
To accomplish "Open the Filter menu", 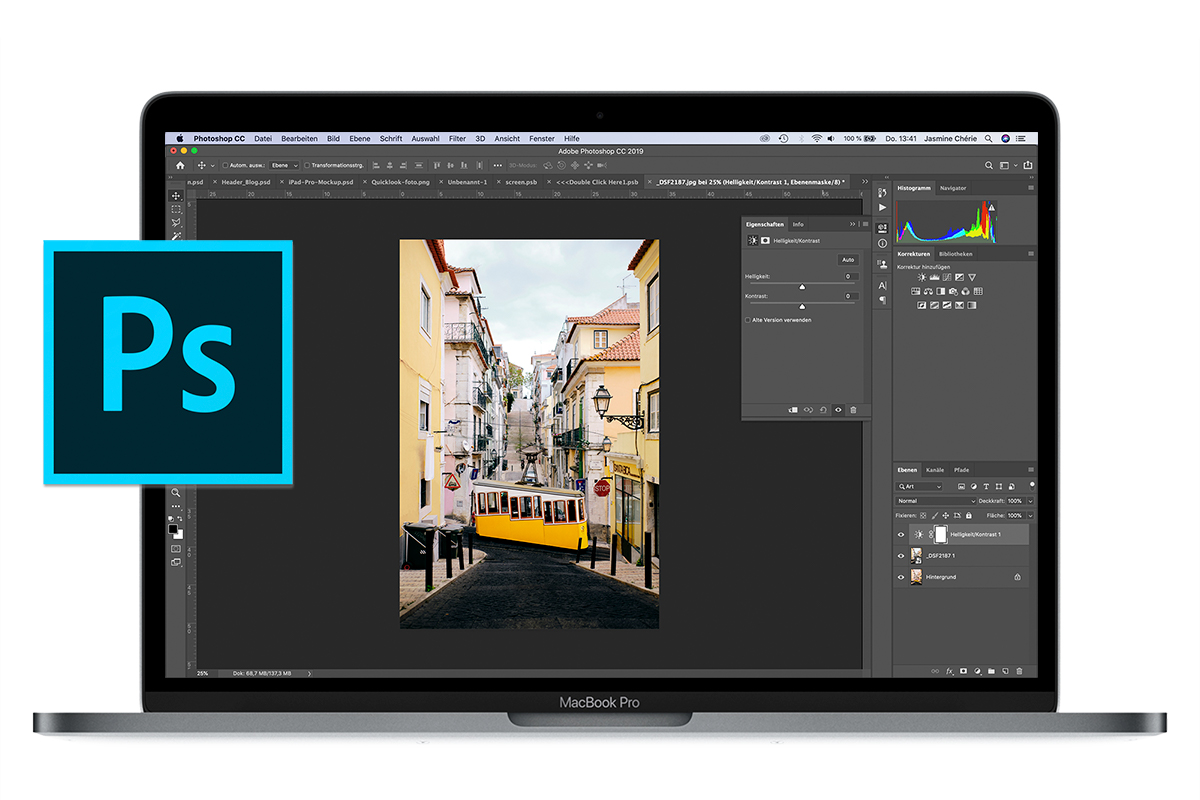I will pyautogui.click(x=457, y=138).
